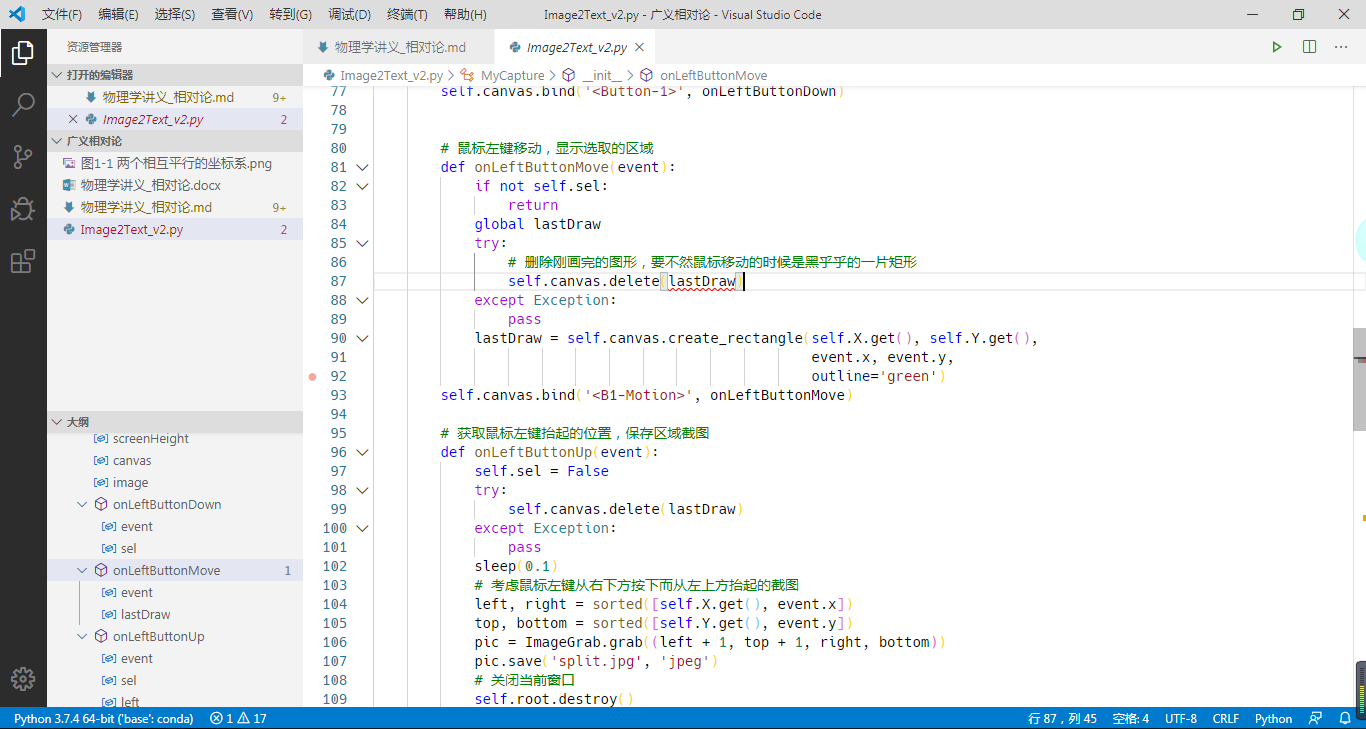Screen dimensions: 1366x729
Task: Select onLeftButtonMove breadcrumb cube icon
Action: 646,75
